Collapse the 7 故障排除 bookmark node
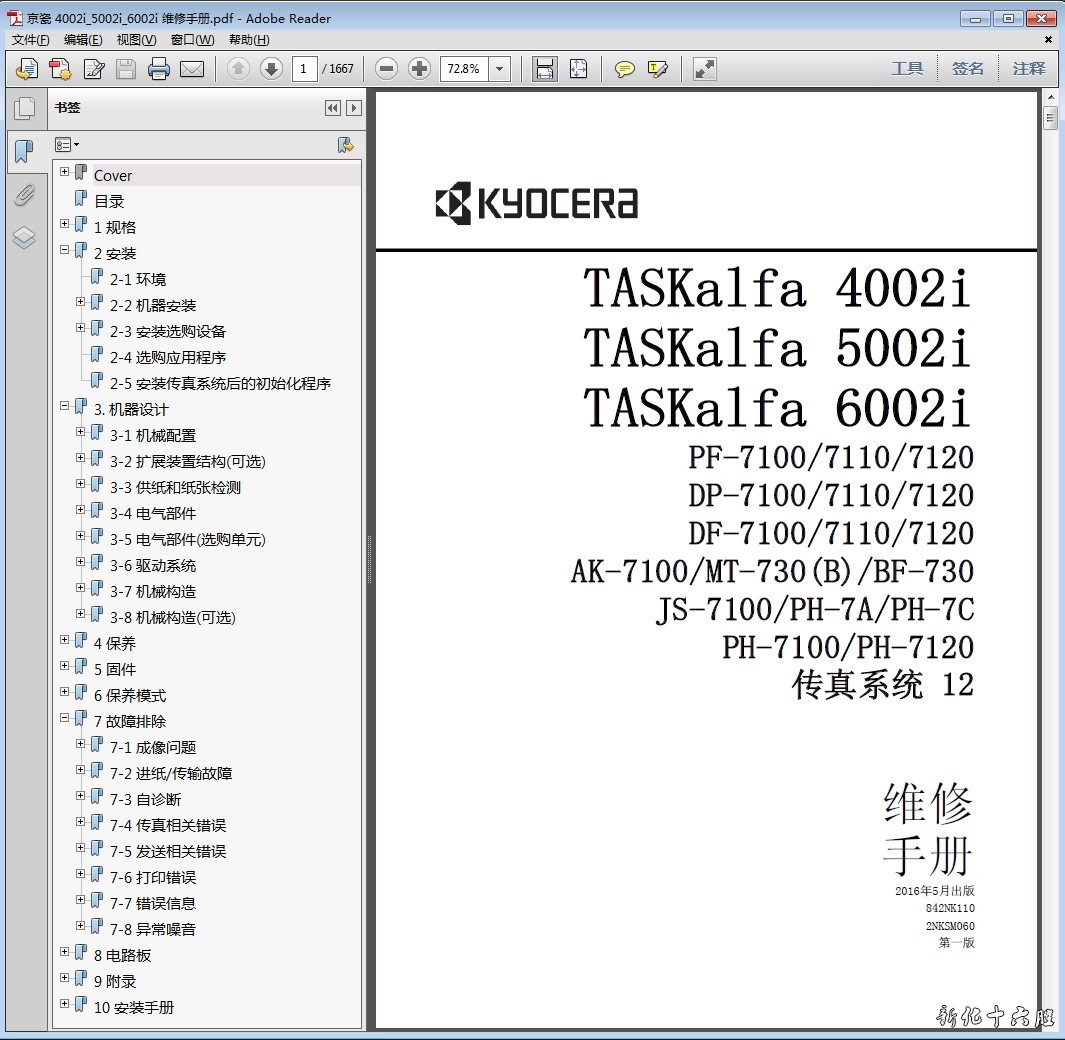This screenshot has height=1040, width=1065. (x=65, y=718)
